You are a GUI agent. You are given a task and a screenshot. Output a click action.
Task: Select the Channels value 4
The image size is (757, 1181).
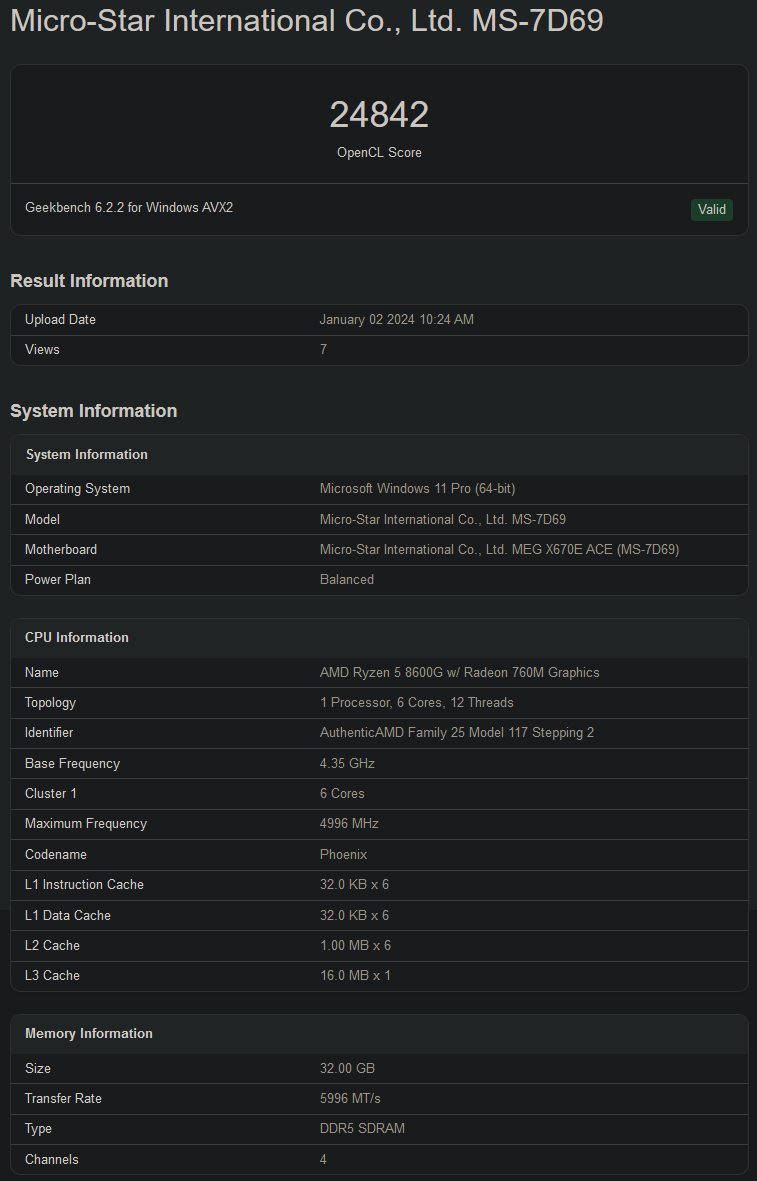pos(323,1160)
